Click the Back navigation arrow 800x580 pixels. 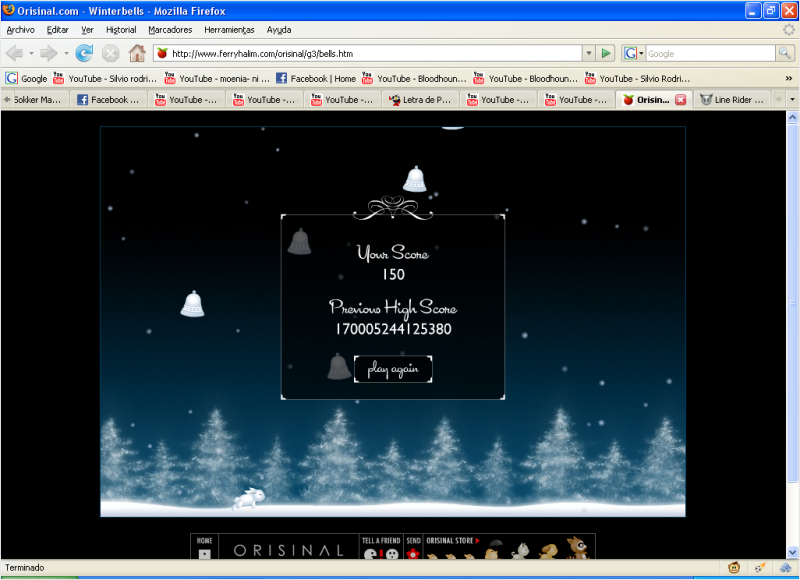coord(15,53)
